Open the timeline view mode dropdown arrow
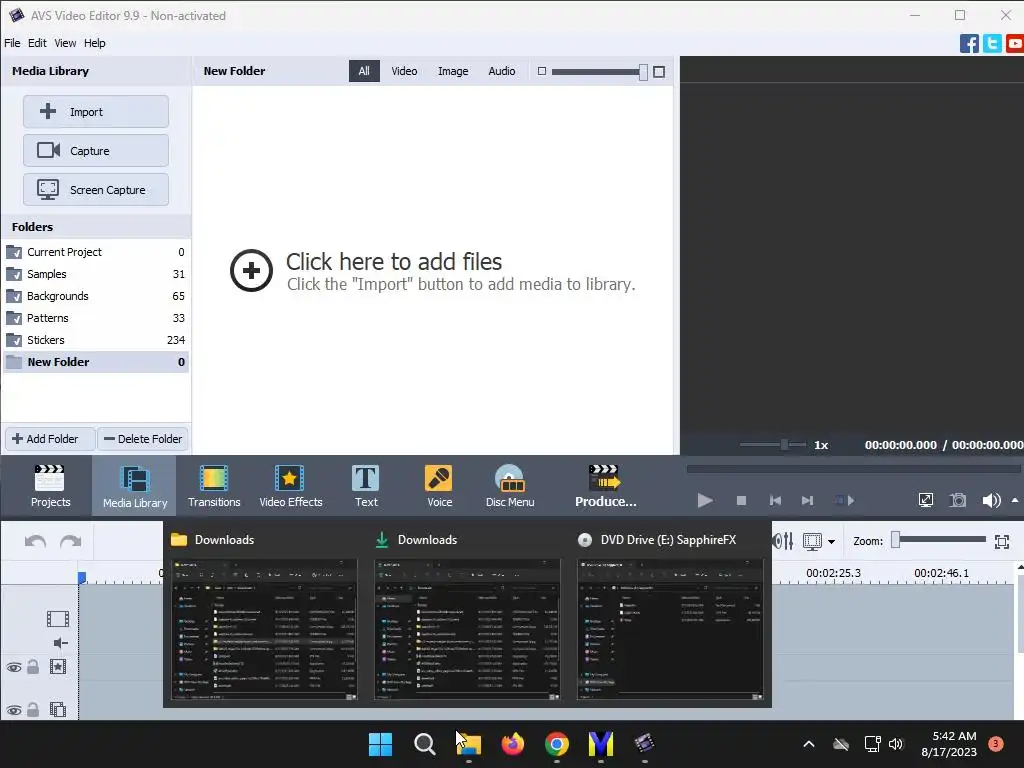 coord(831,541)
